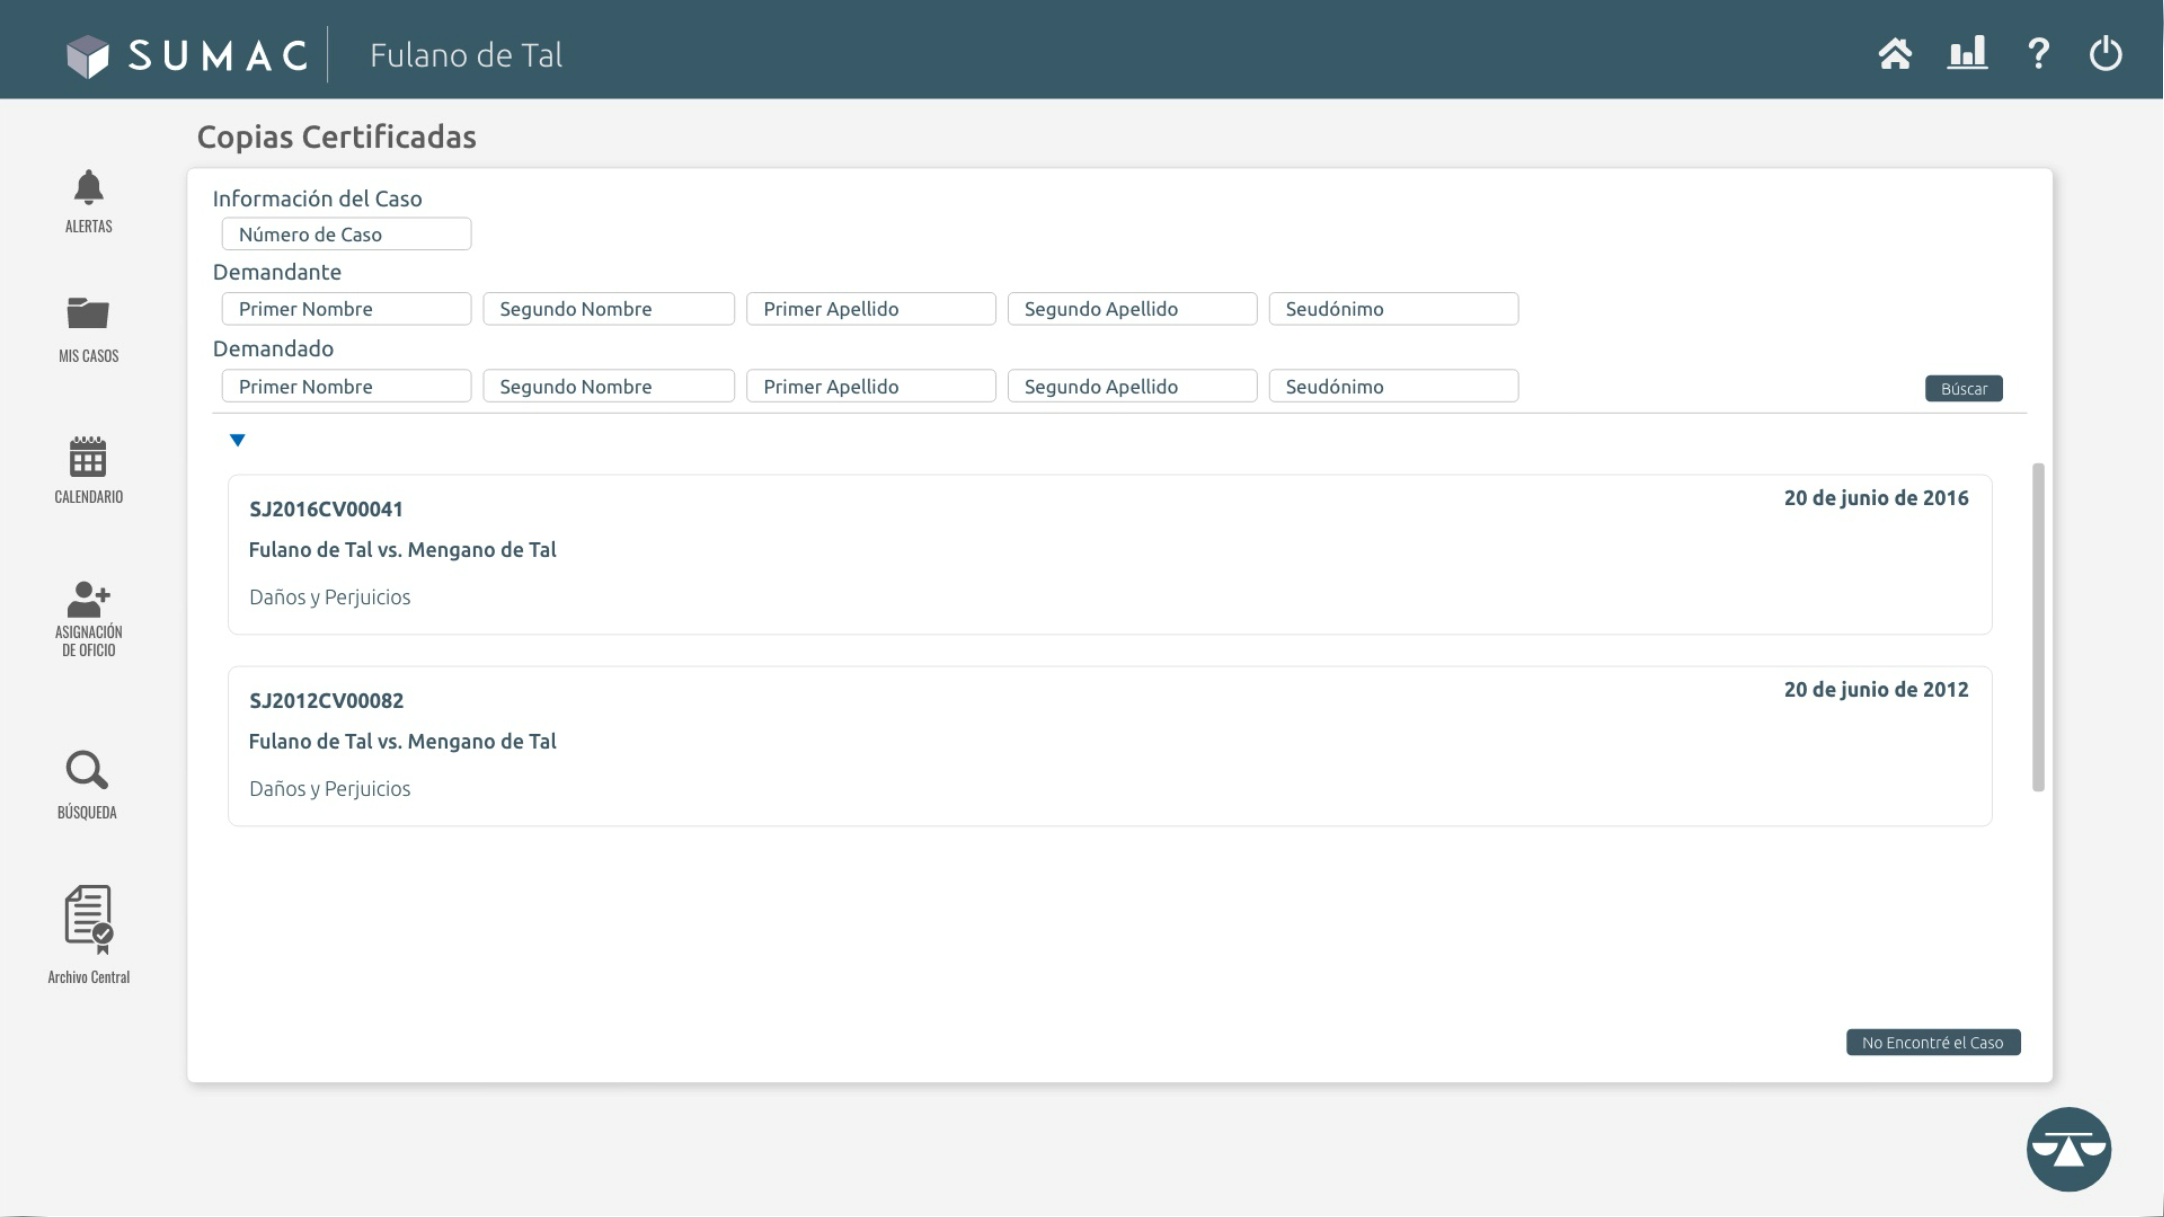Image resolution: width=2164 pixels, height=1217 pixels.
Task: Focus the Número de Caso field
Action: 346,234
